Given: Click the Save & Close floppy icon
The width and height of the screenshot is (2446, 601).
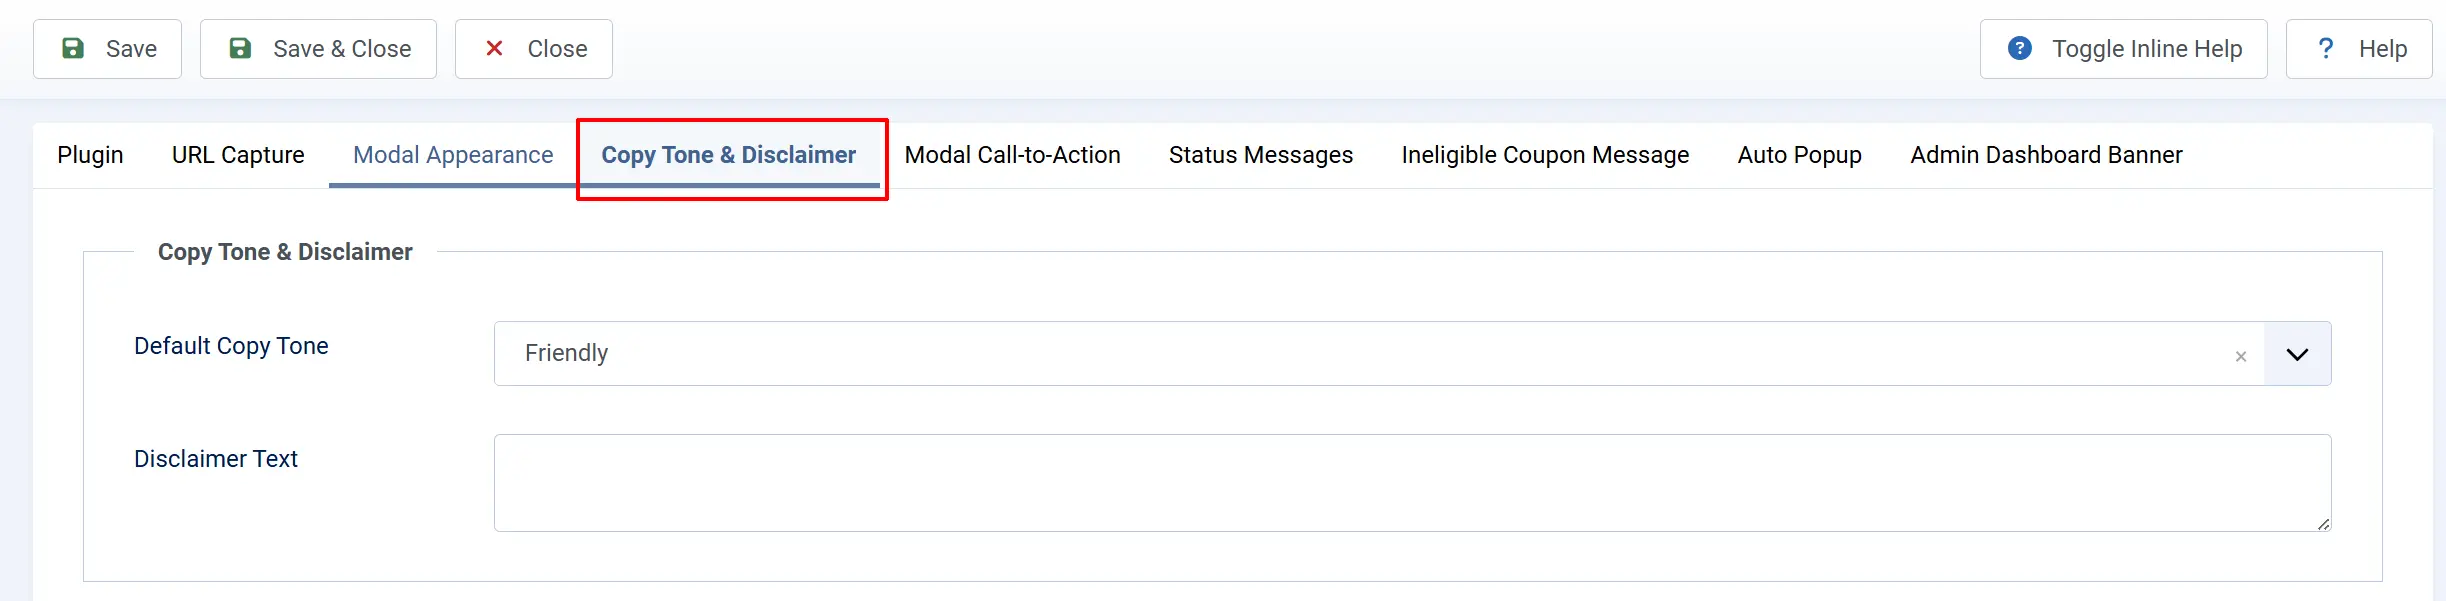Looking at the screenshot, I should pos(240,48).
